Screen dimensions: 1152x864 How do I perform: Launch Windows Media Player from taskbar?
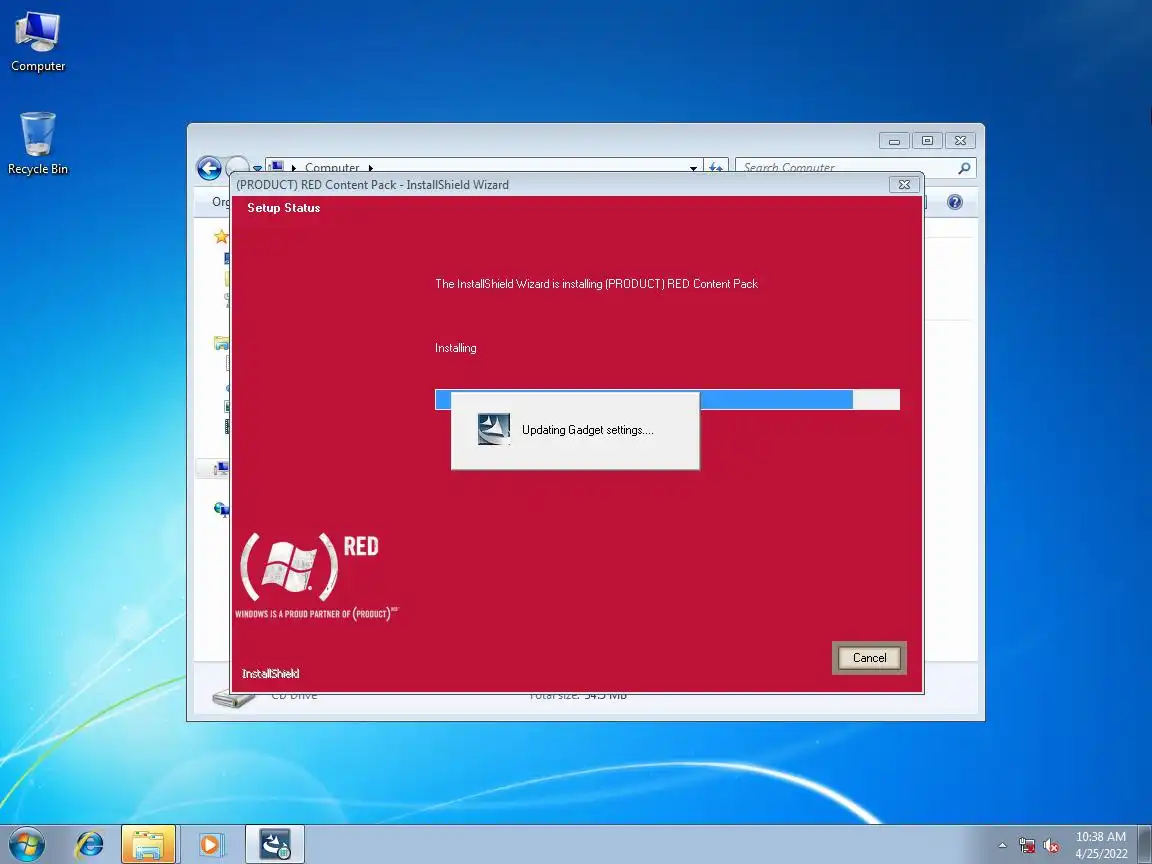coord(210,844)
